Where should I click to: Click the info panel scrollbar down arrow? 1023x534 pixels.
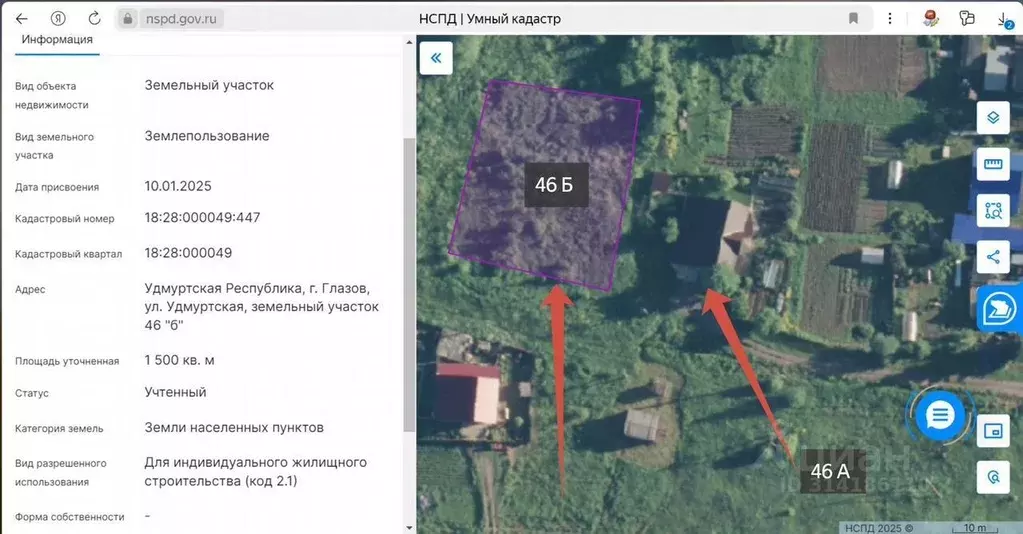tap(408, 526)
